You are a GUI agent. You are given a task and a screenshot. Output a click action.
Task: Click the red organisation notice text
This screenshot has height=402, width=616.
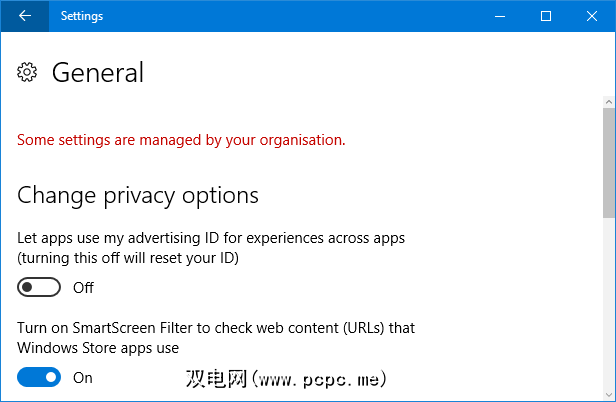(181, 140)
